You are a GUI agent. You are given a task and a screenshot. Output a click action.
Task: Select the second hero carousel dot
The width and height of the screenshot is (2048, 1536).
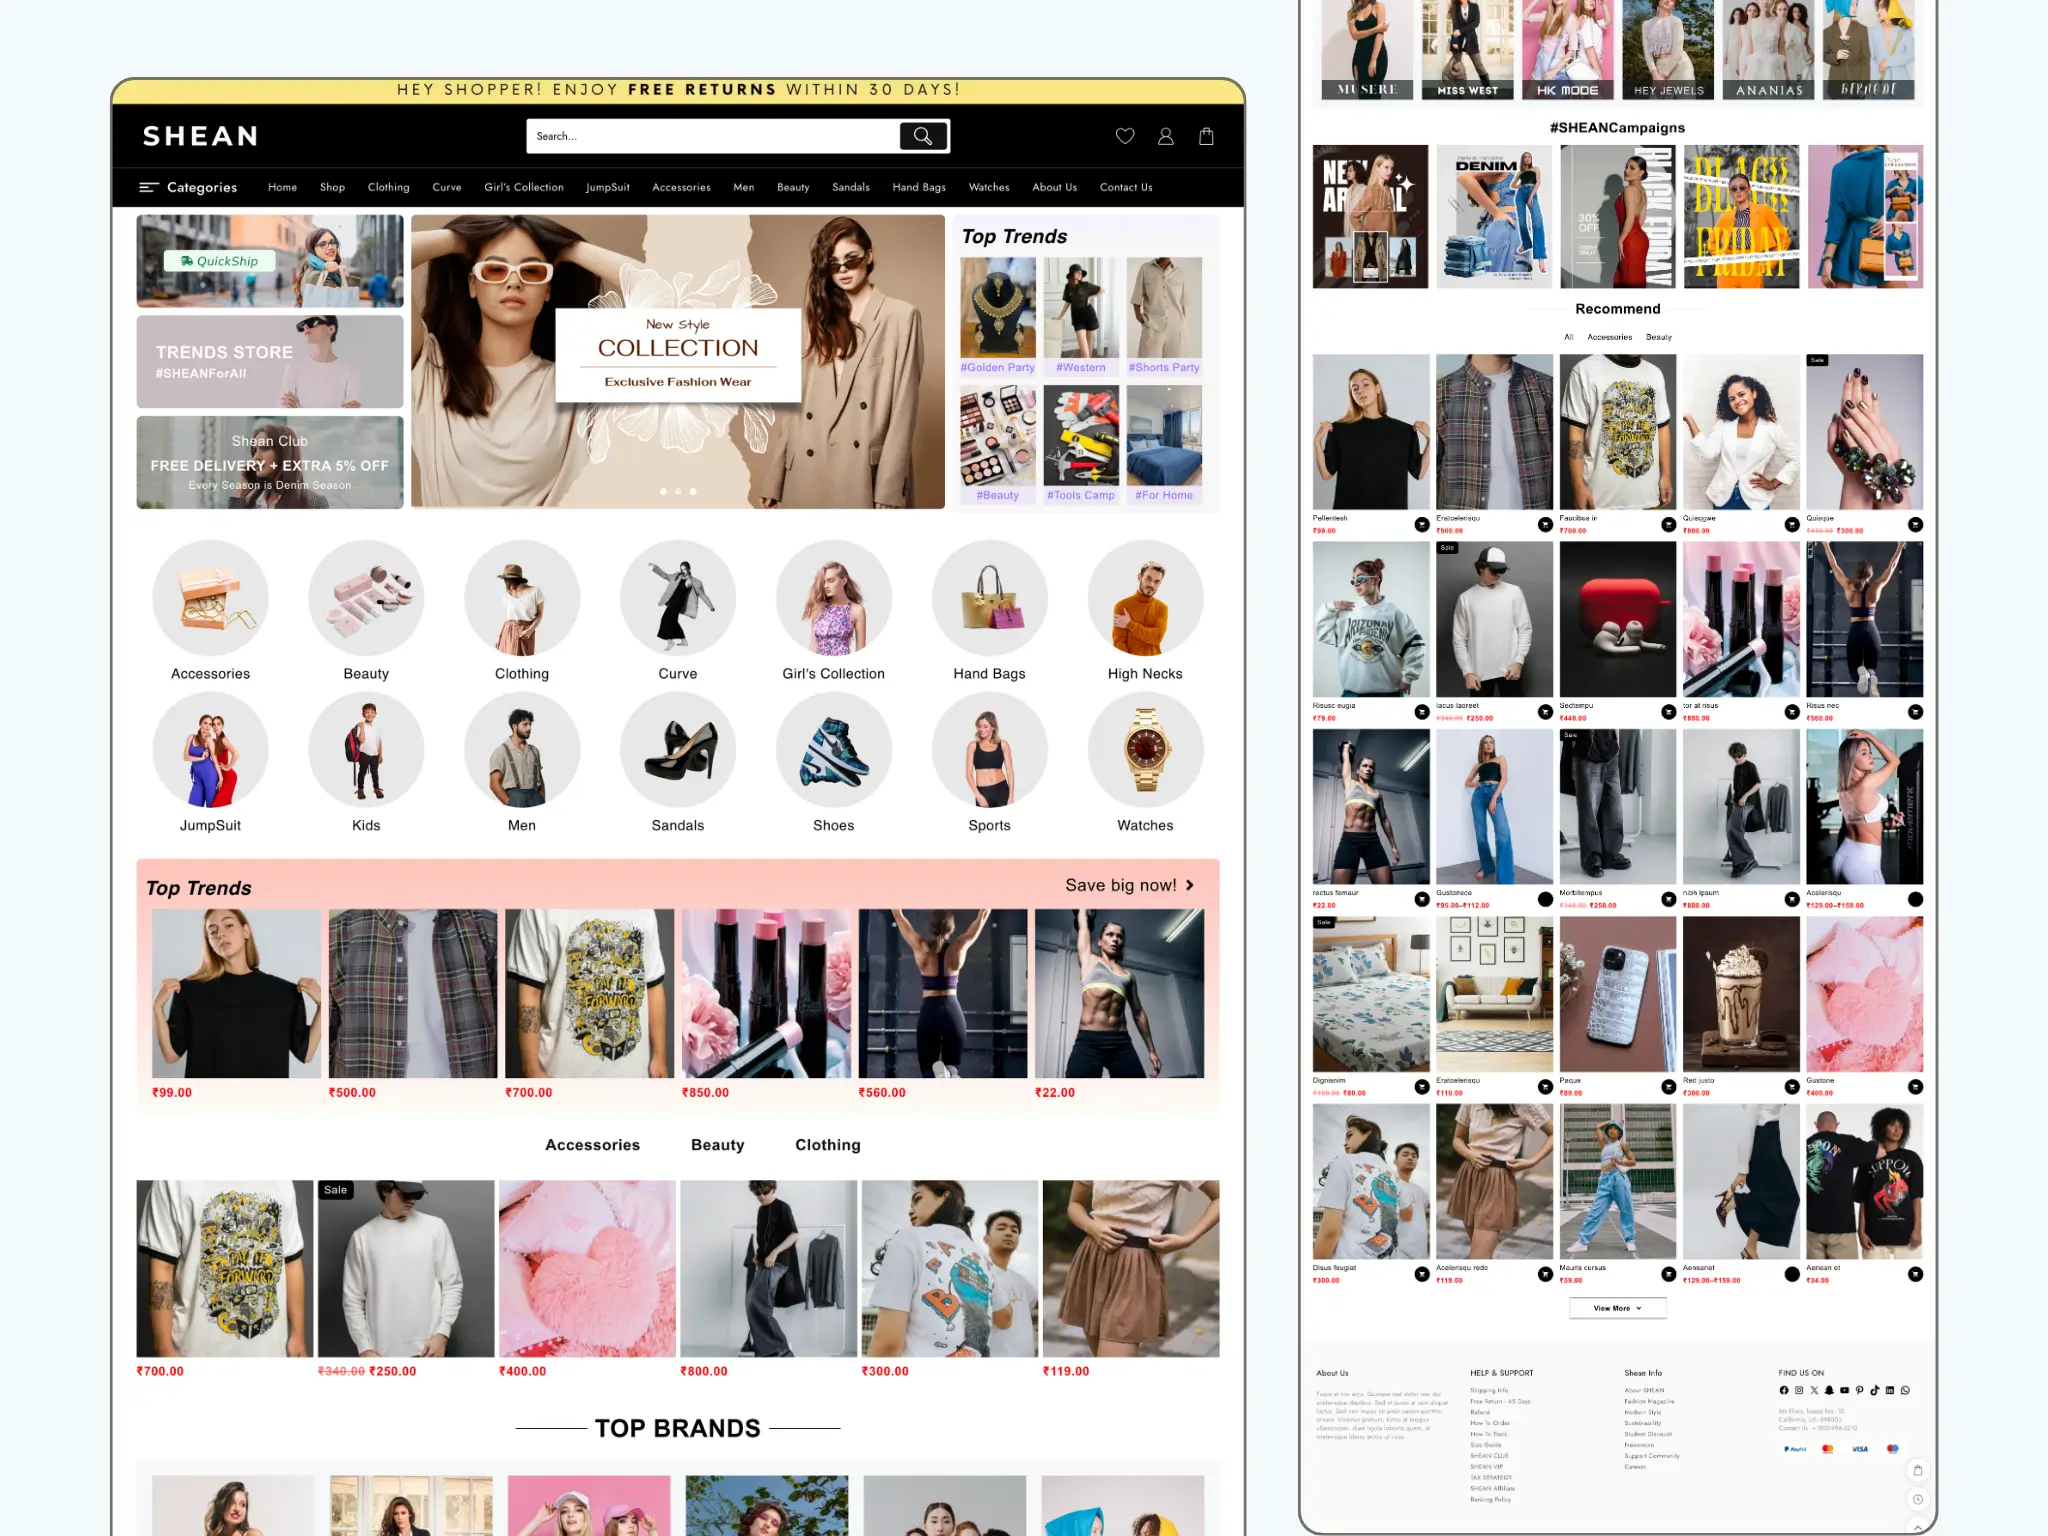tap(677, 490)
